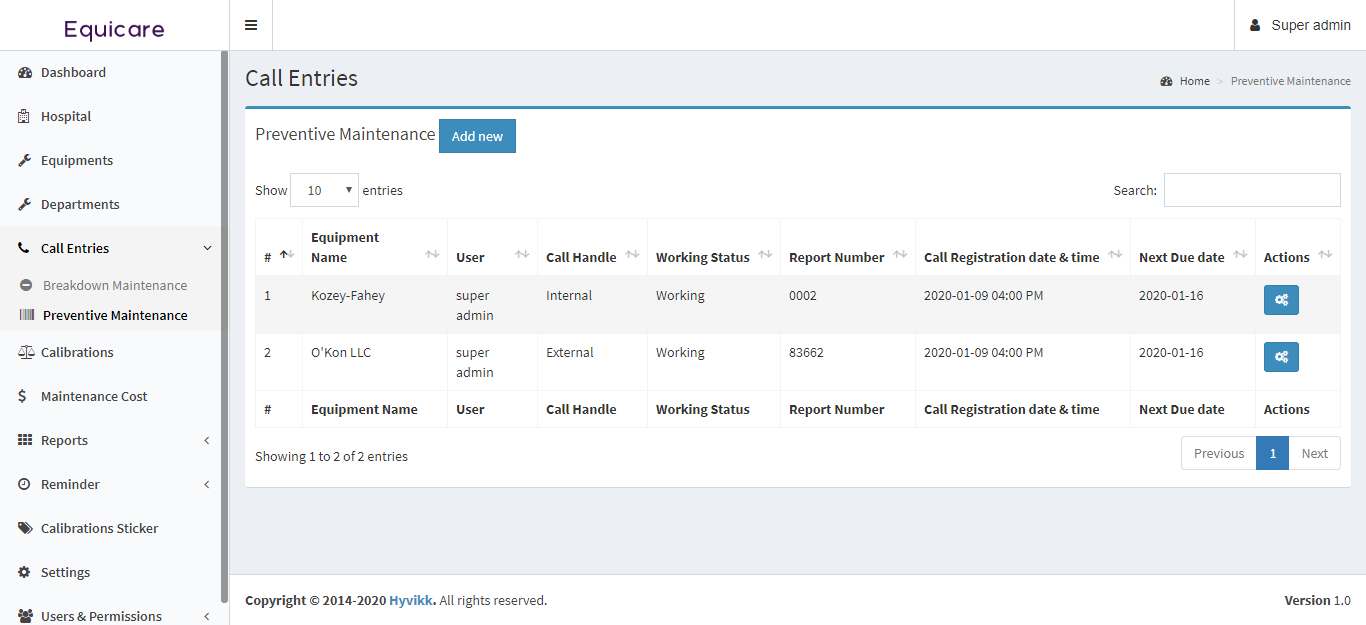Open the Dashboard from the sidebar
This screenshot has height=625, width=1366.
(72, 72)
